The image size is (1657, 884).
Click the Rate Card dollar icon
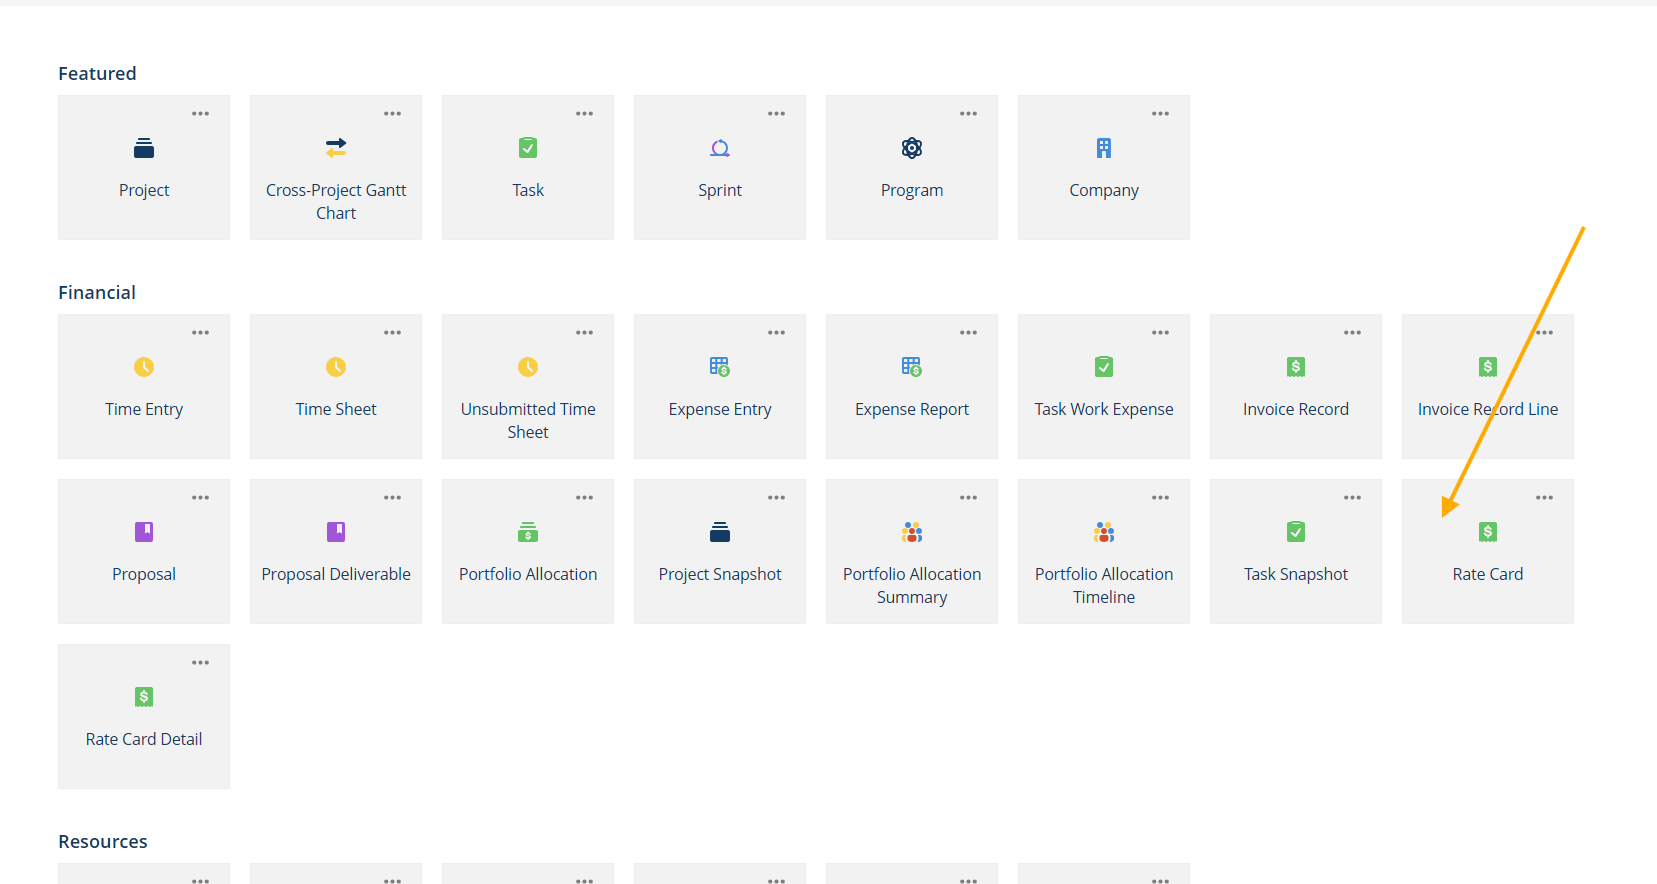point(1488,532)
